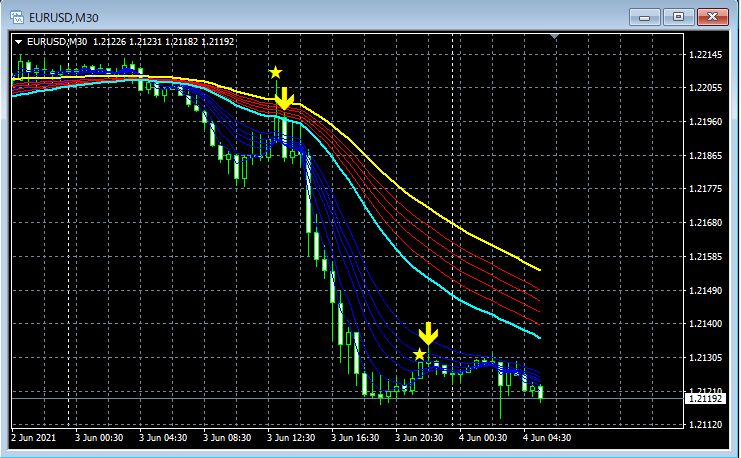
Task: Minimize the EURUSD,M30 chart window
Action: (x=644, y=17)
